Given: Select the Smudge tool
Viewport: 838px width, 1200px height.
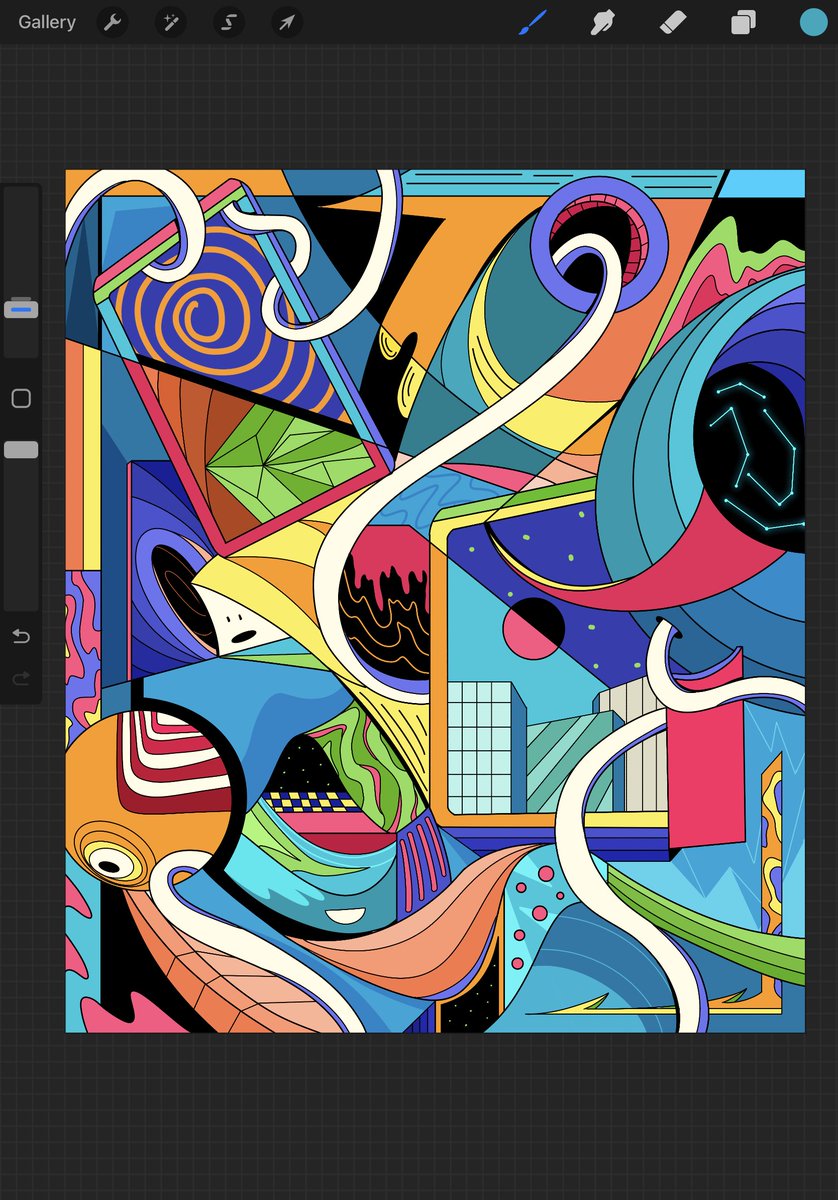Looking at the screenshot, I should click(x=601, y=22).
